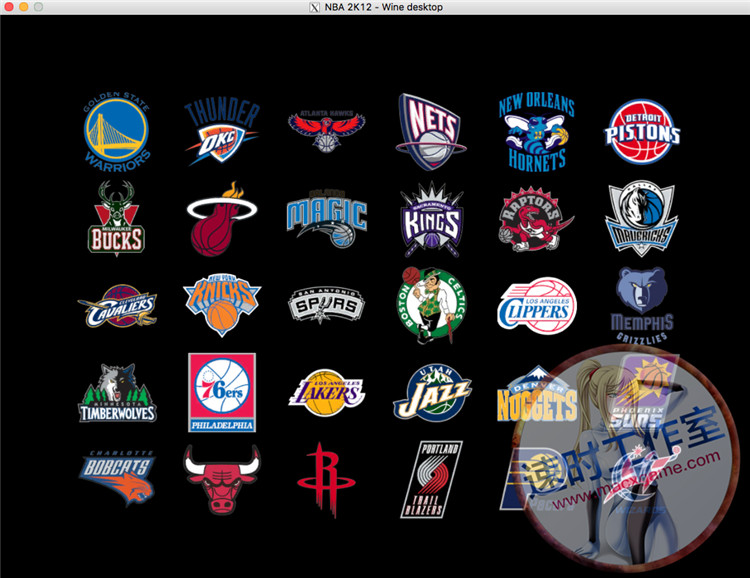Select the Milwaukee Bucks logo
Viewport: 750px width, 578px height.
pyautogui.click(x=116, y=218)
